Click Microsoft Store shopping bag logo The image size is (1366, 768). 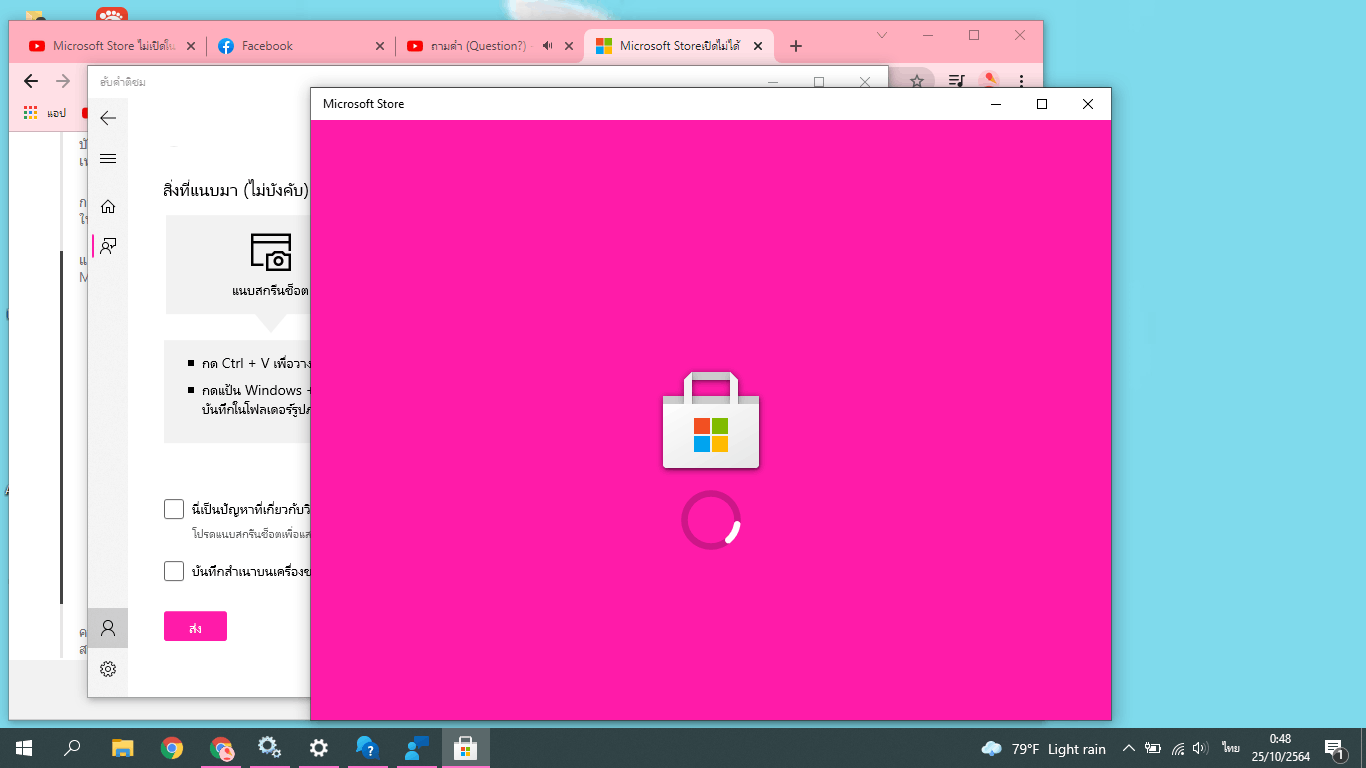(x=711, y=420)
